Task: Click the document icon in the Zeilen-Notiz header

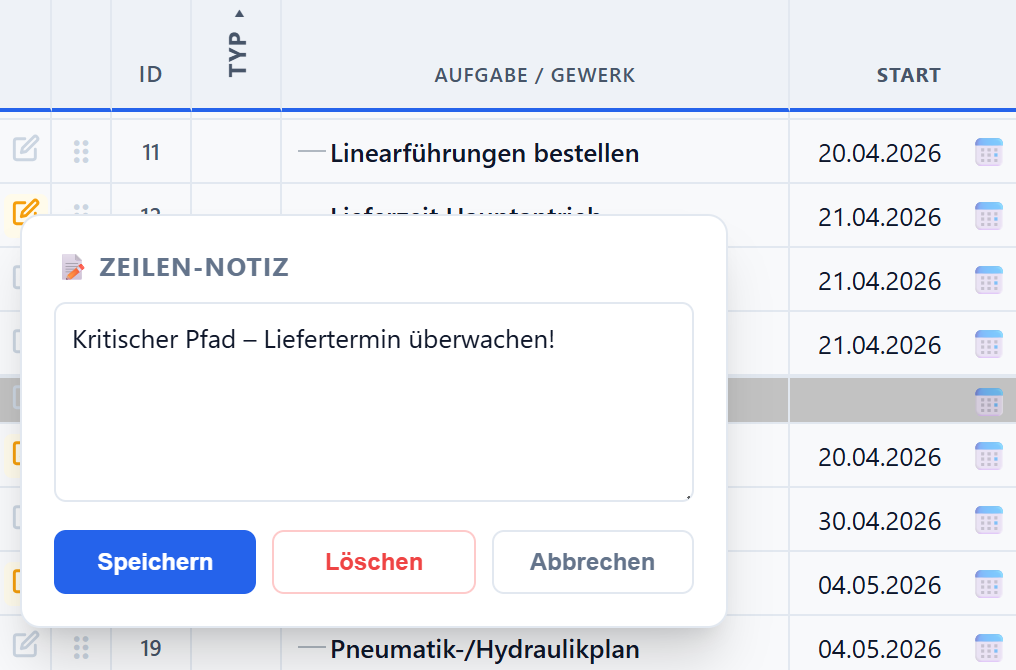Action: coord(71,266)
